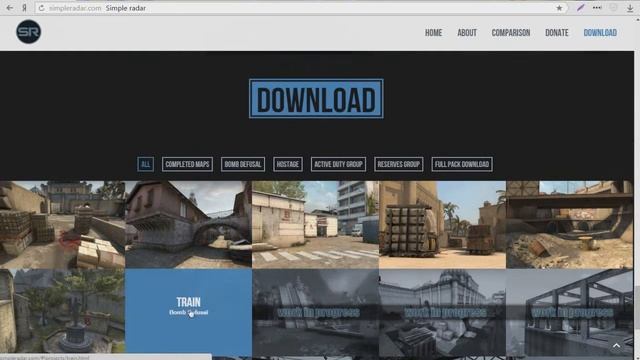Filter by COMPLETED MAPS

[x=187, y=164]
